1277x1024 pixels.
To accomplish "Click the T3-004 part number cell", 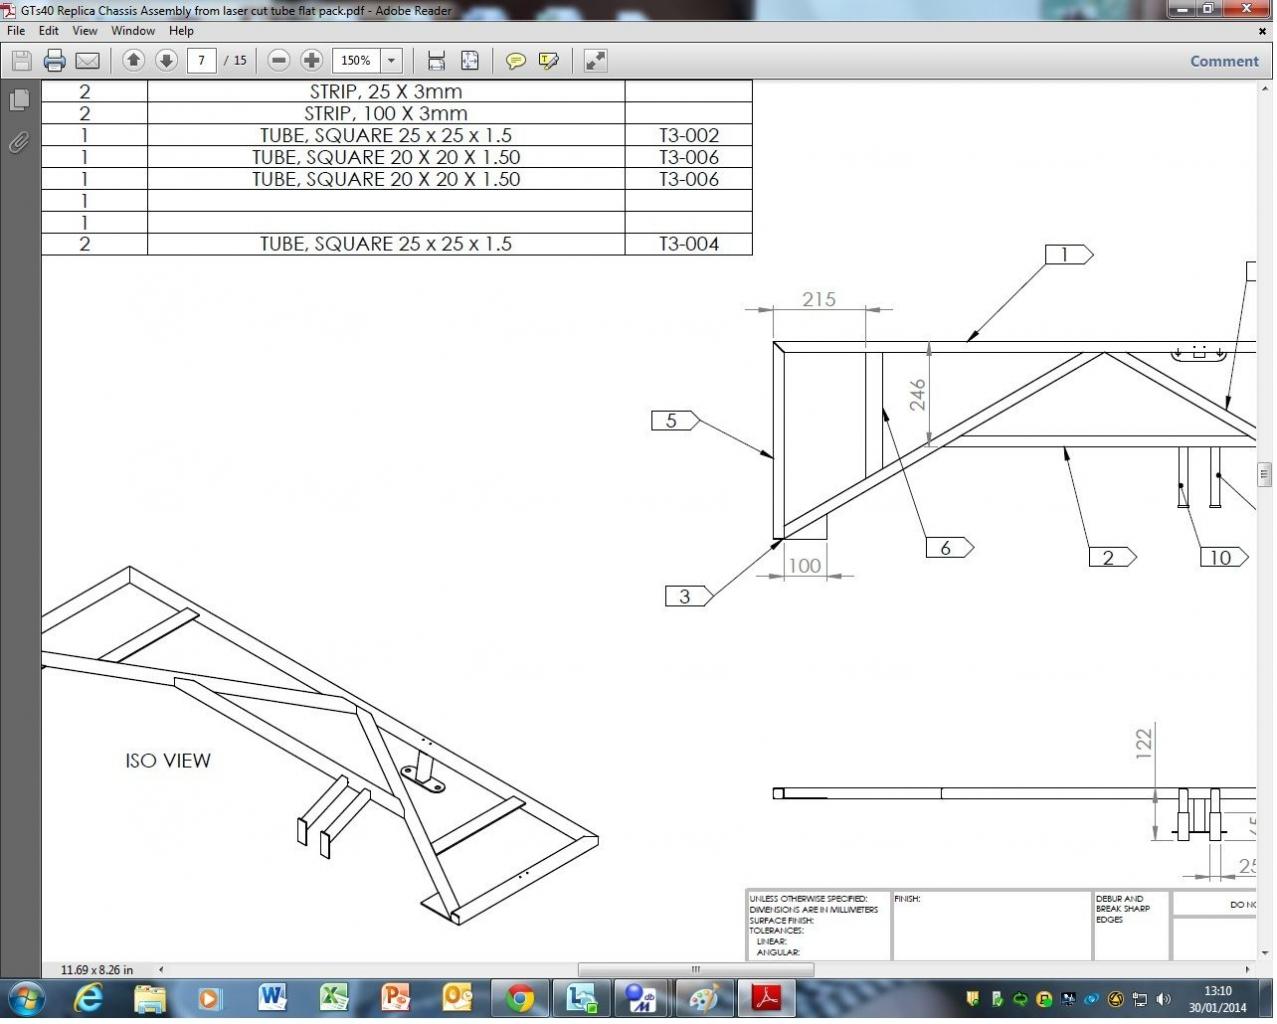I will pos(689,243).
